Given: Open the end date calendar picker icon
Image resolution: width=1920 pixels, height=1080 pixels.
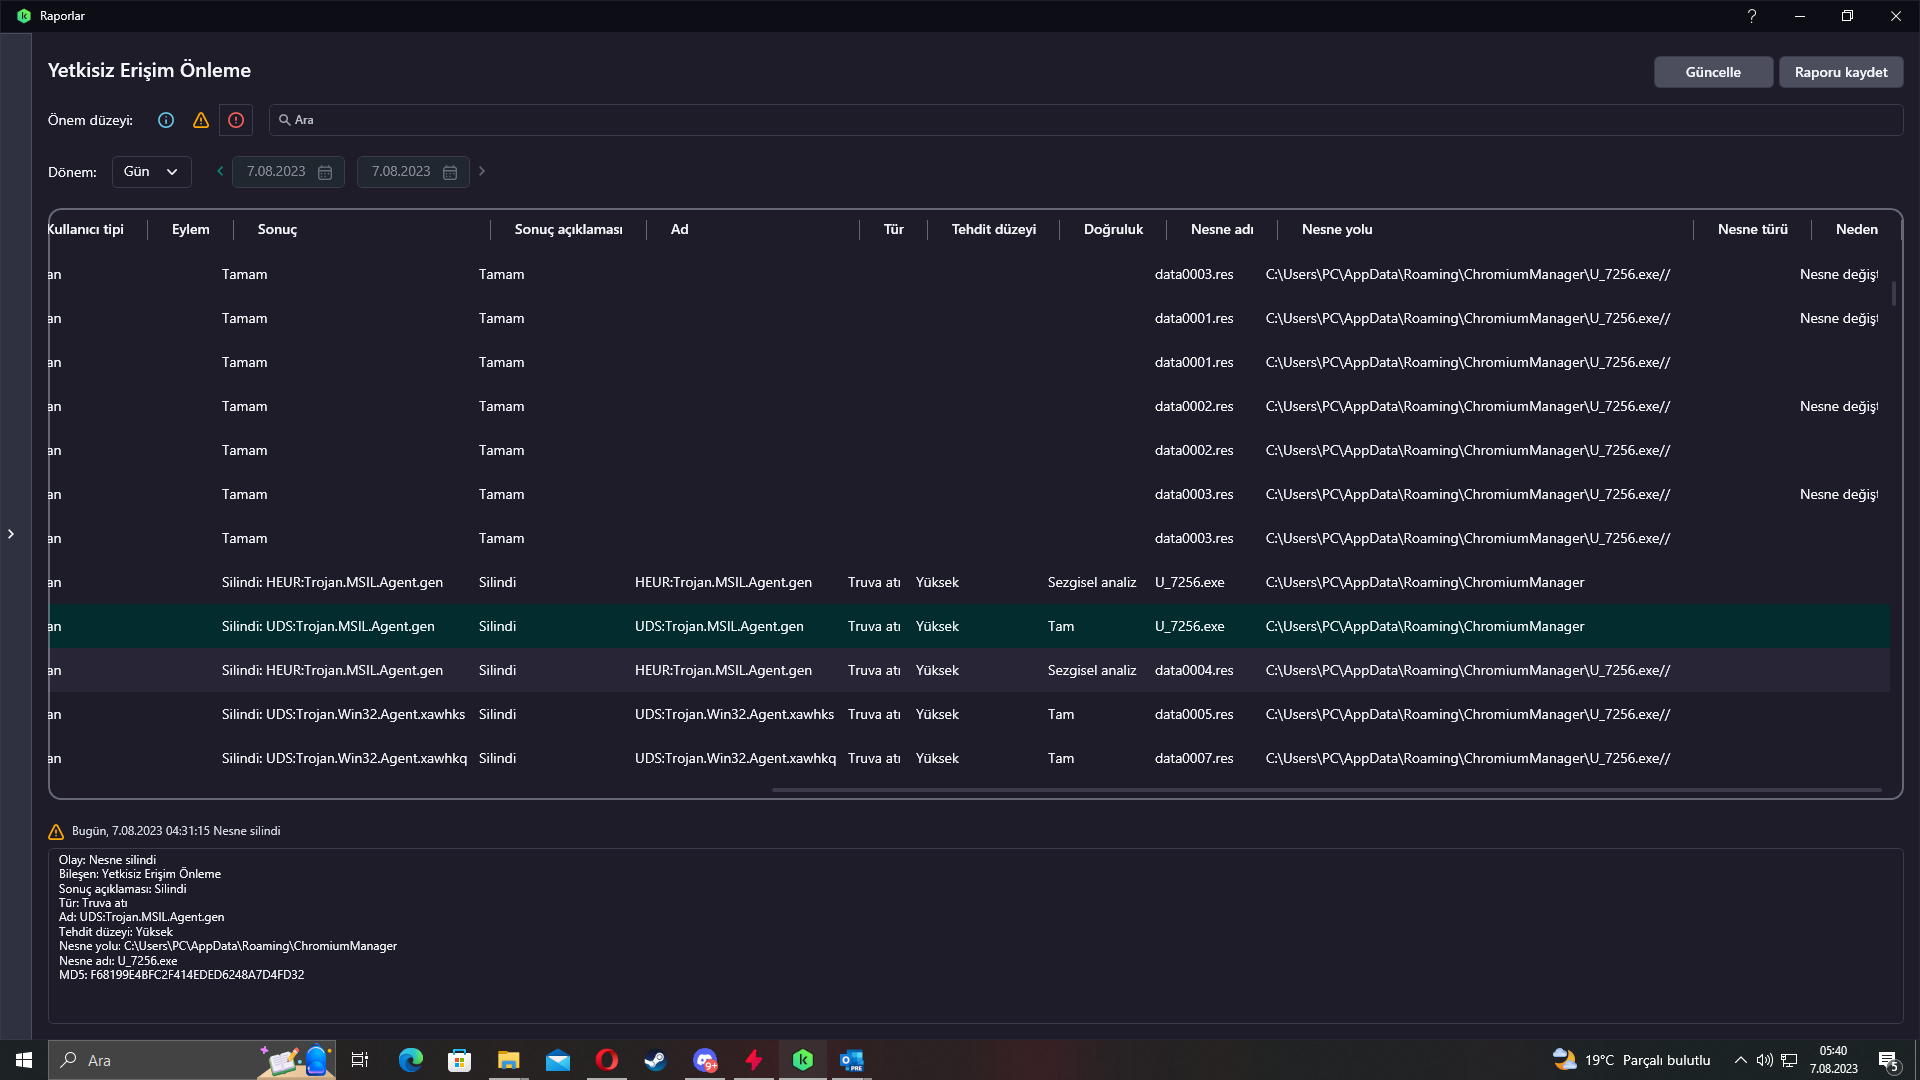Looking at the screenshot, I should click(x=450, y=172).
